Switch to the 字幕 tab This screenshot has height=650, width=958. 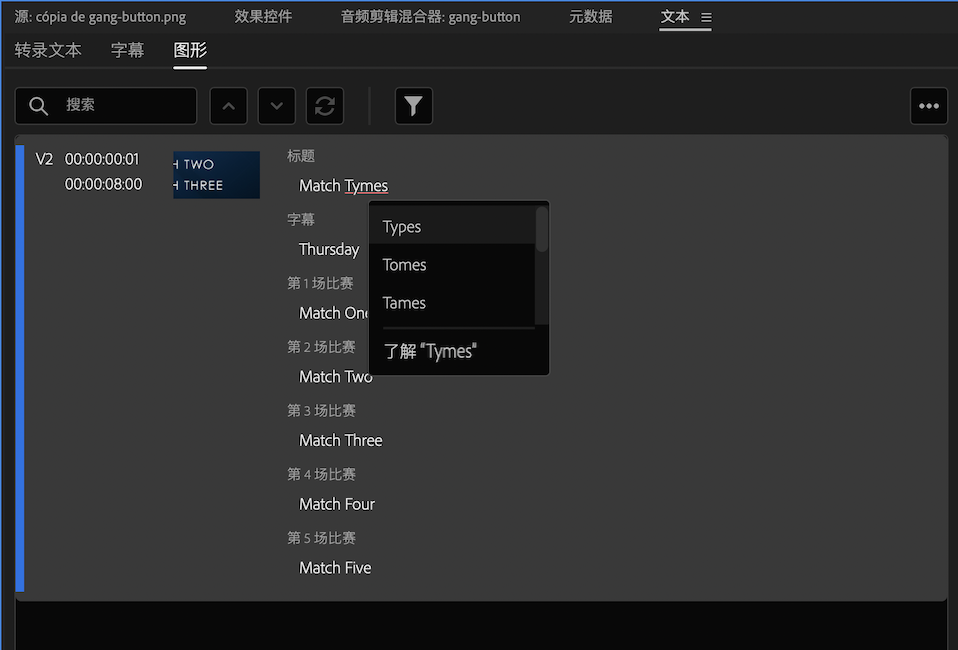(x=128, y=50)
